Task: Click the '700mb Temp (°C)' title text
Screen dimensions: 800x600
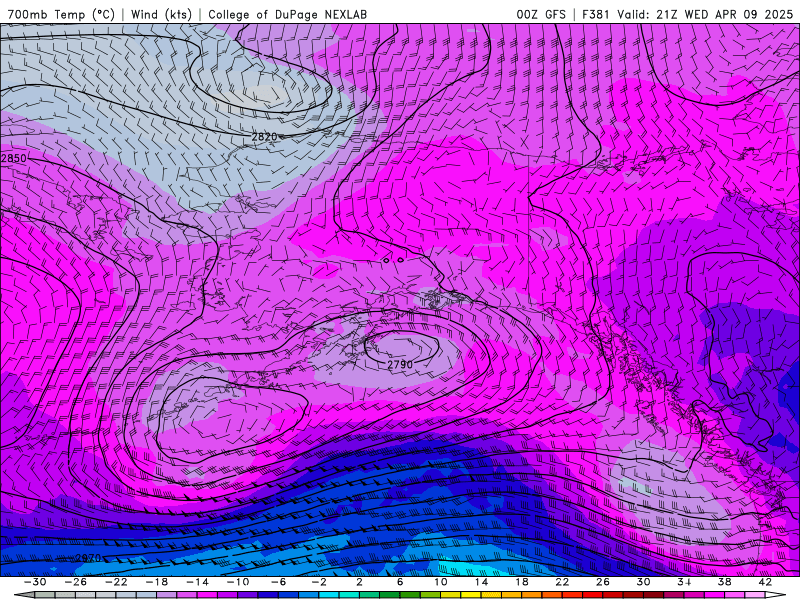Action: tap(61, 14)
